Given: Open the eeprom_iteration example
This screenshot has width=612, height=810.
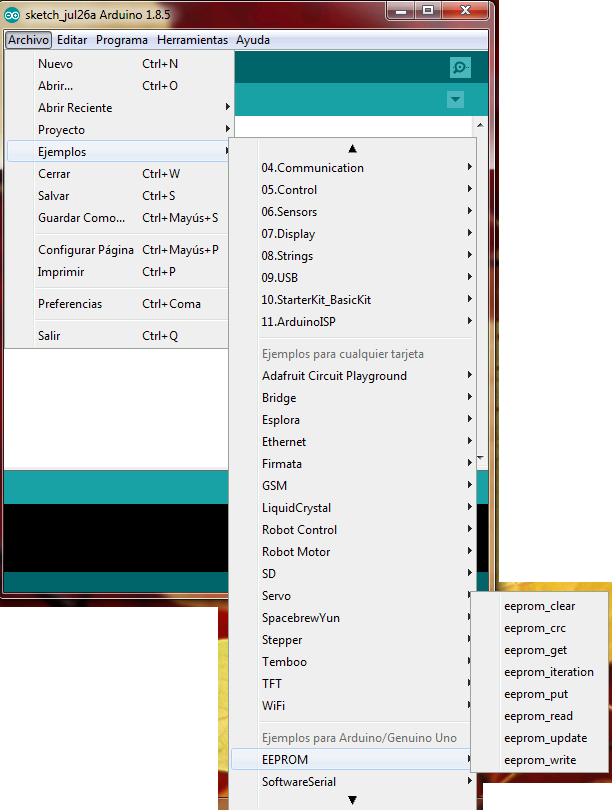Looking at the screenshot, I should coord(540,672).
